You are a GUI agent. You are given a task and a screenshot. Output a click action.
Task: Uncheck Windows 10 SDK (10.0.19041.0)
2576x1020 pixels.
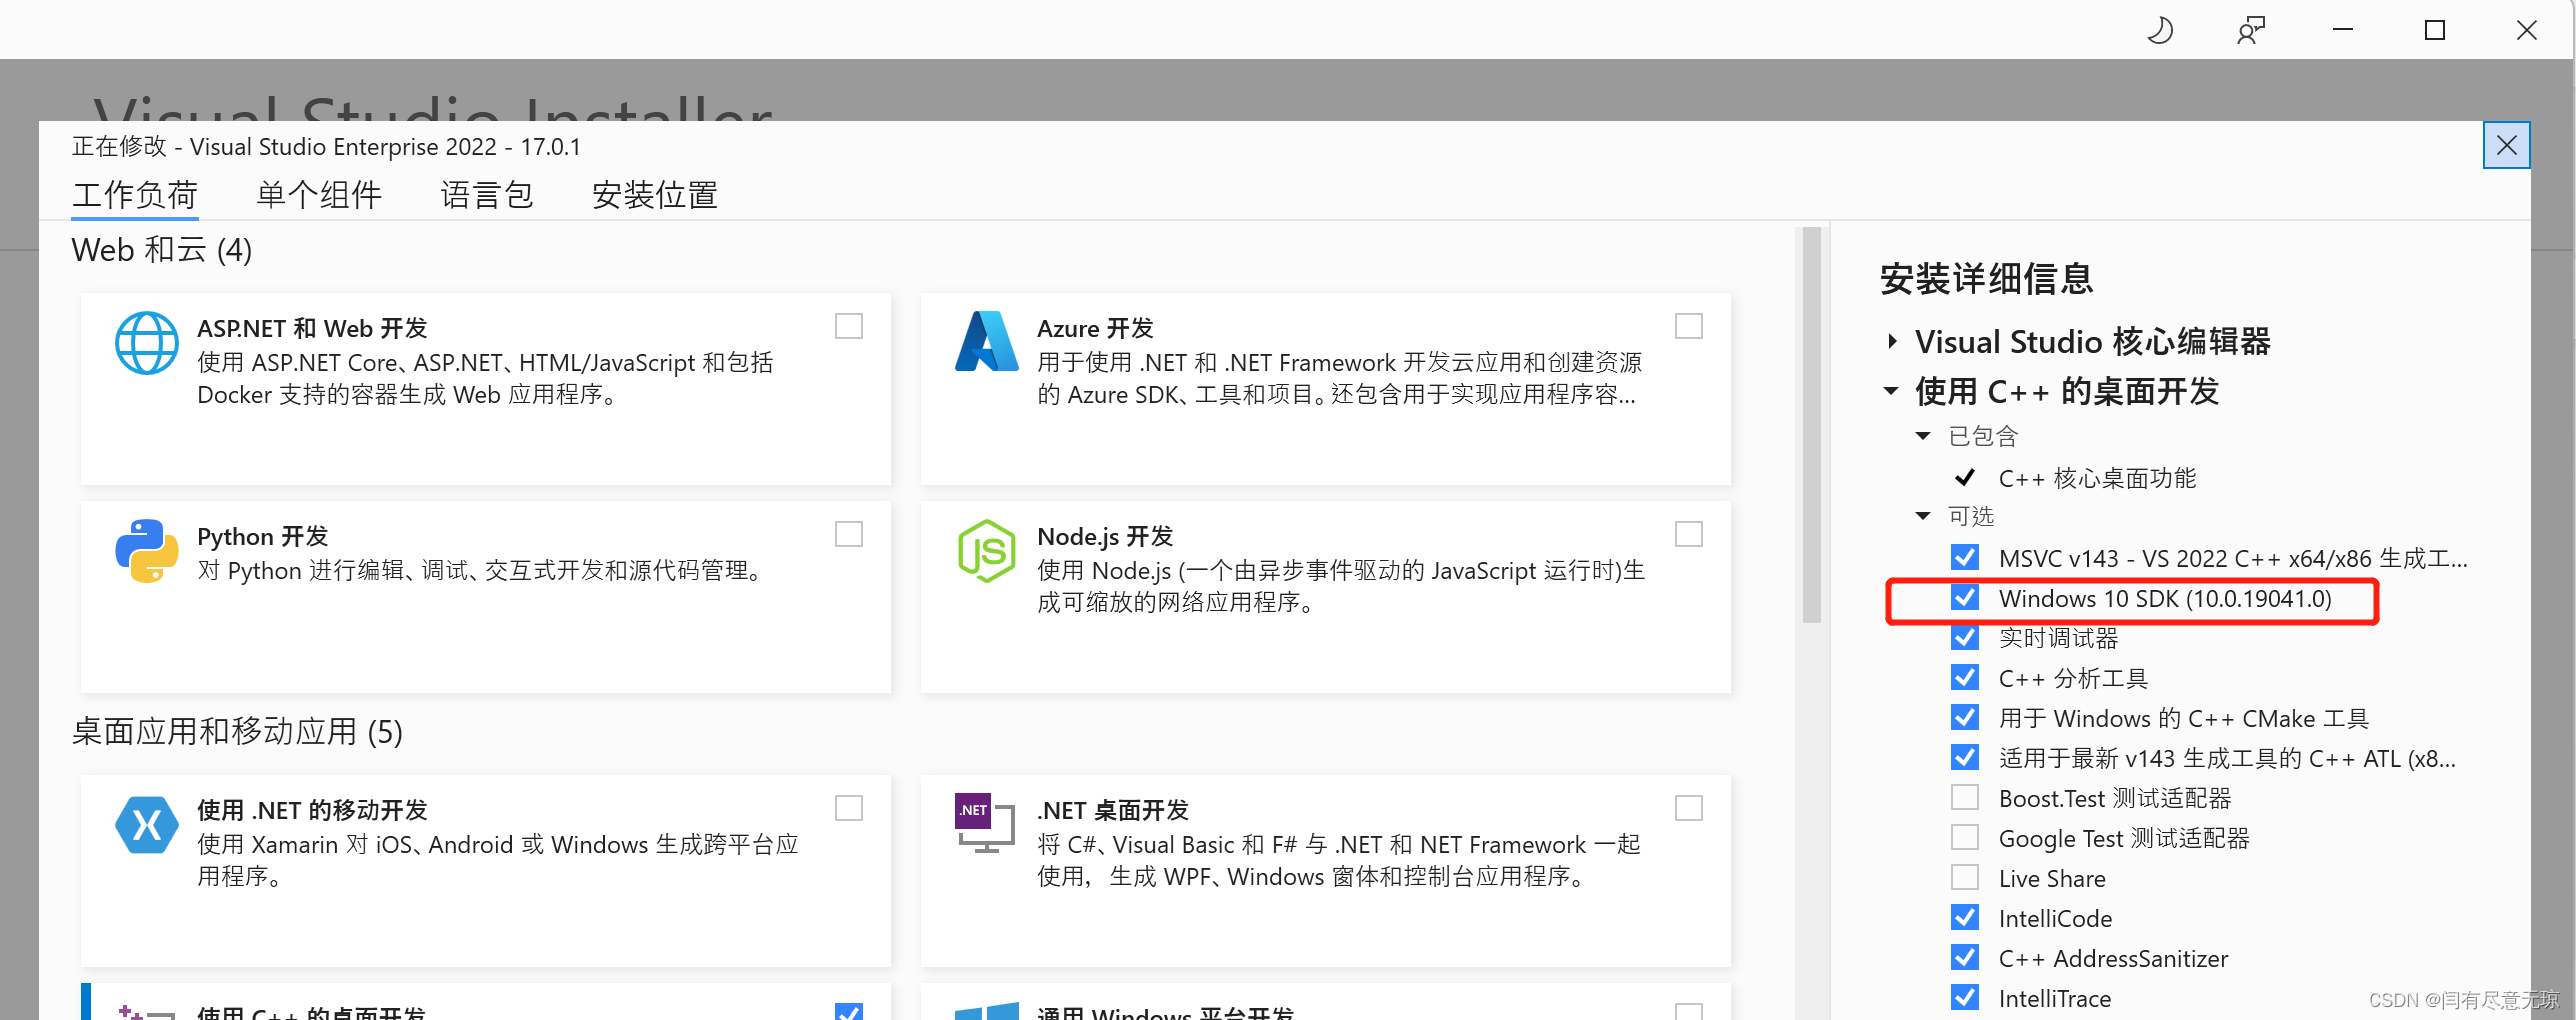tap(1964, 597)
